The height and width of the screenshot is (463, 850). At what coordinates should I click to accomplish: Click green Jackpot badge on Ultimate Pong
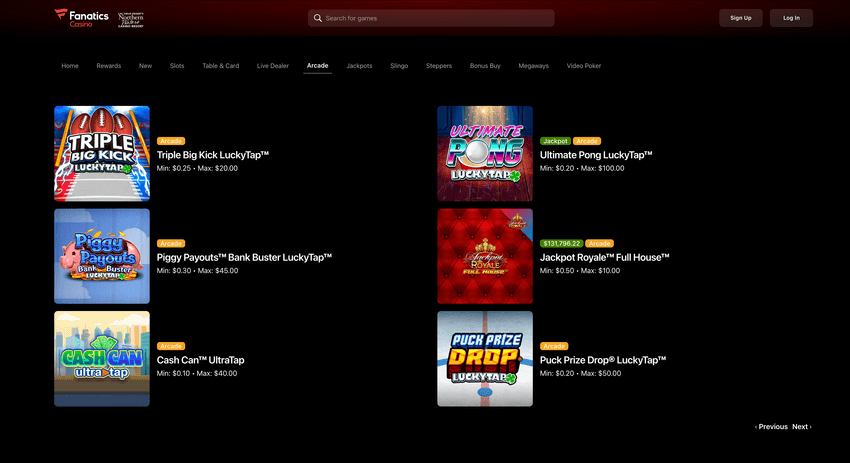555,141
